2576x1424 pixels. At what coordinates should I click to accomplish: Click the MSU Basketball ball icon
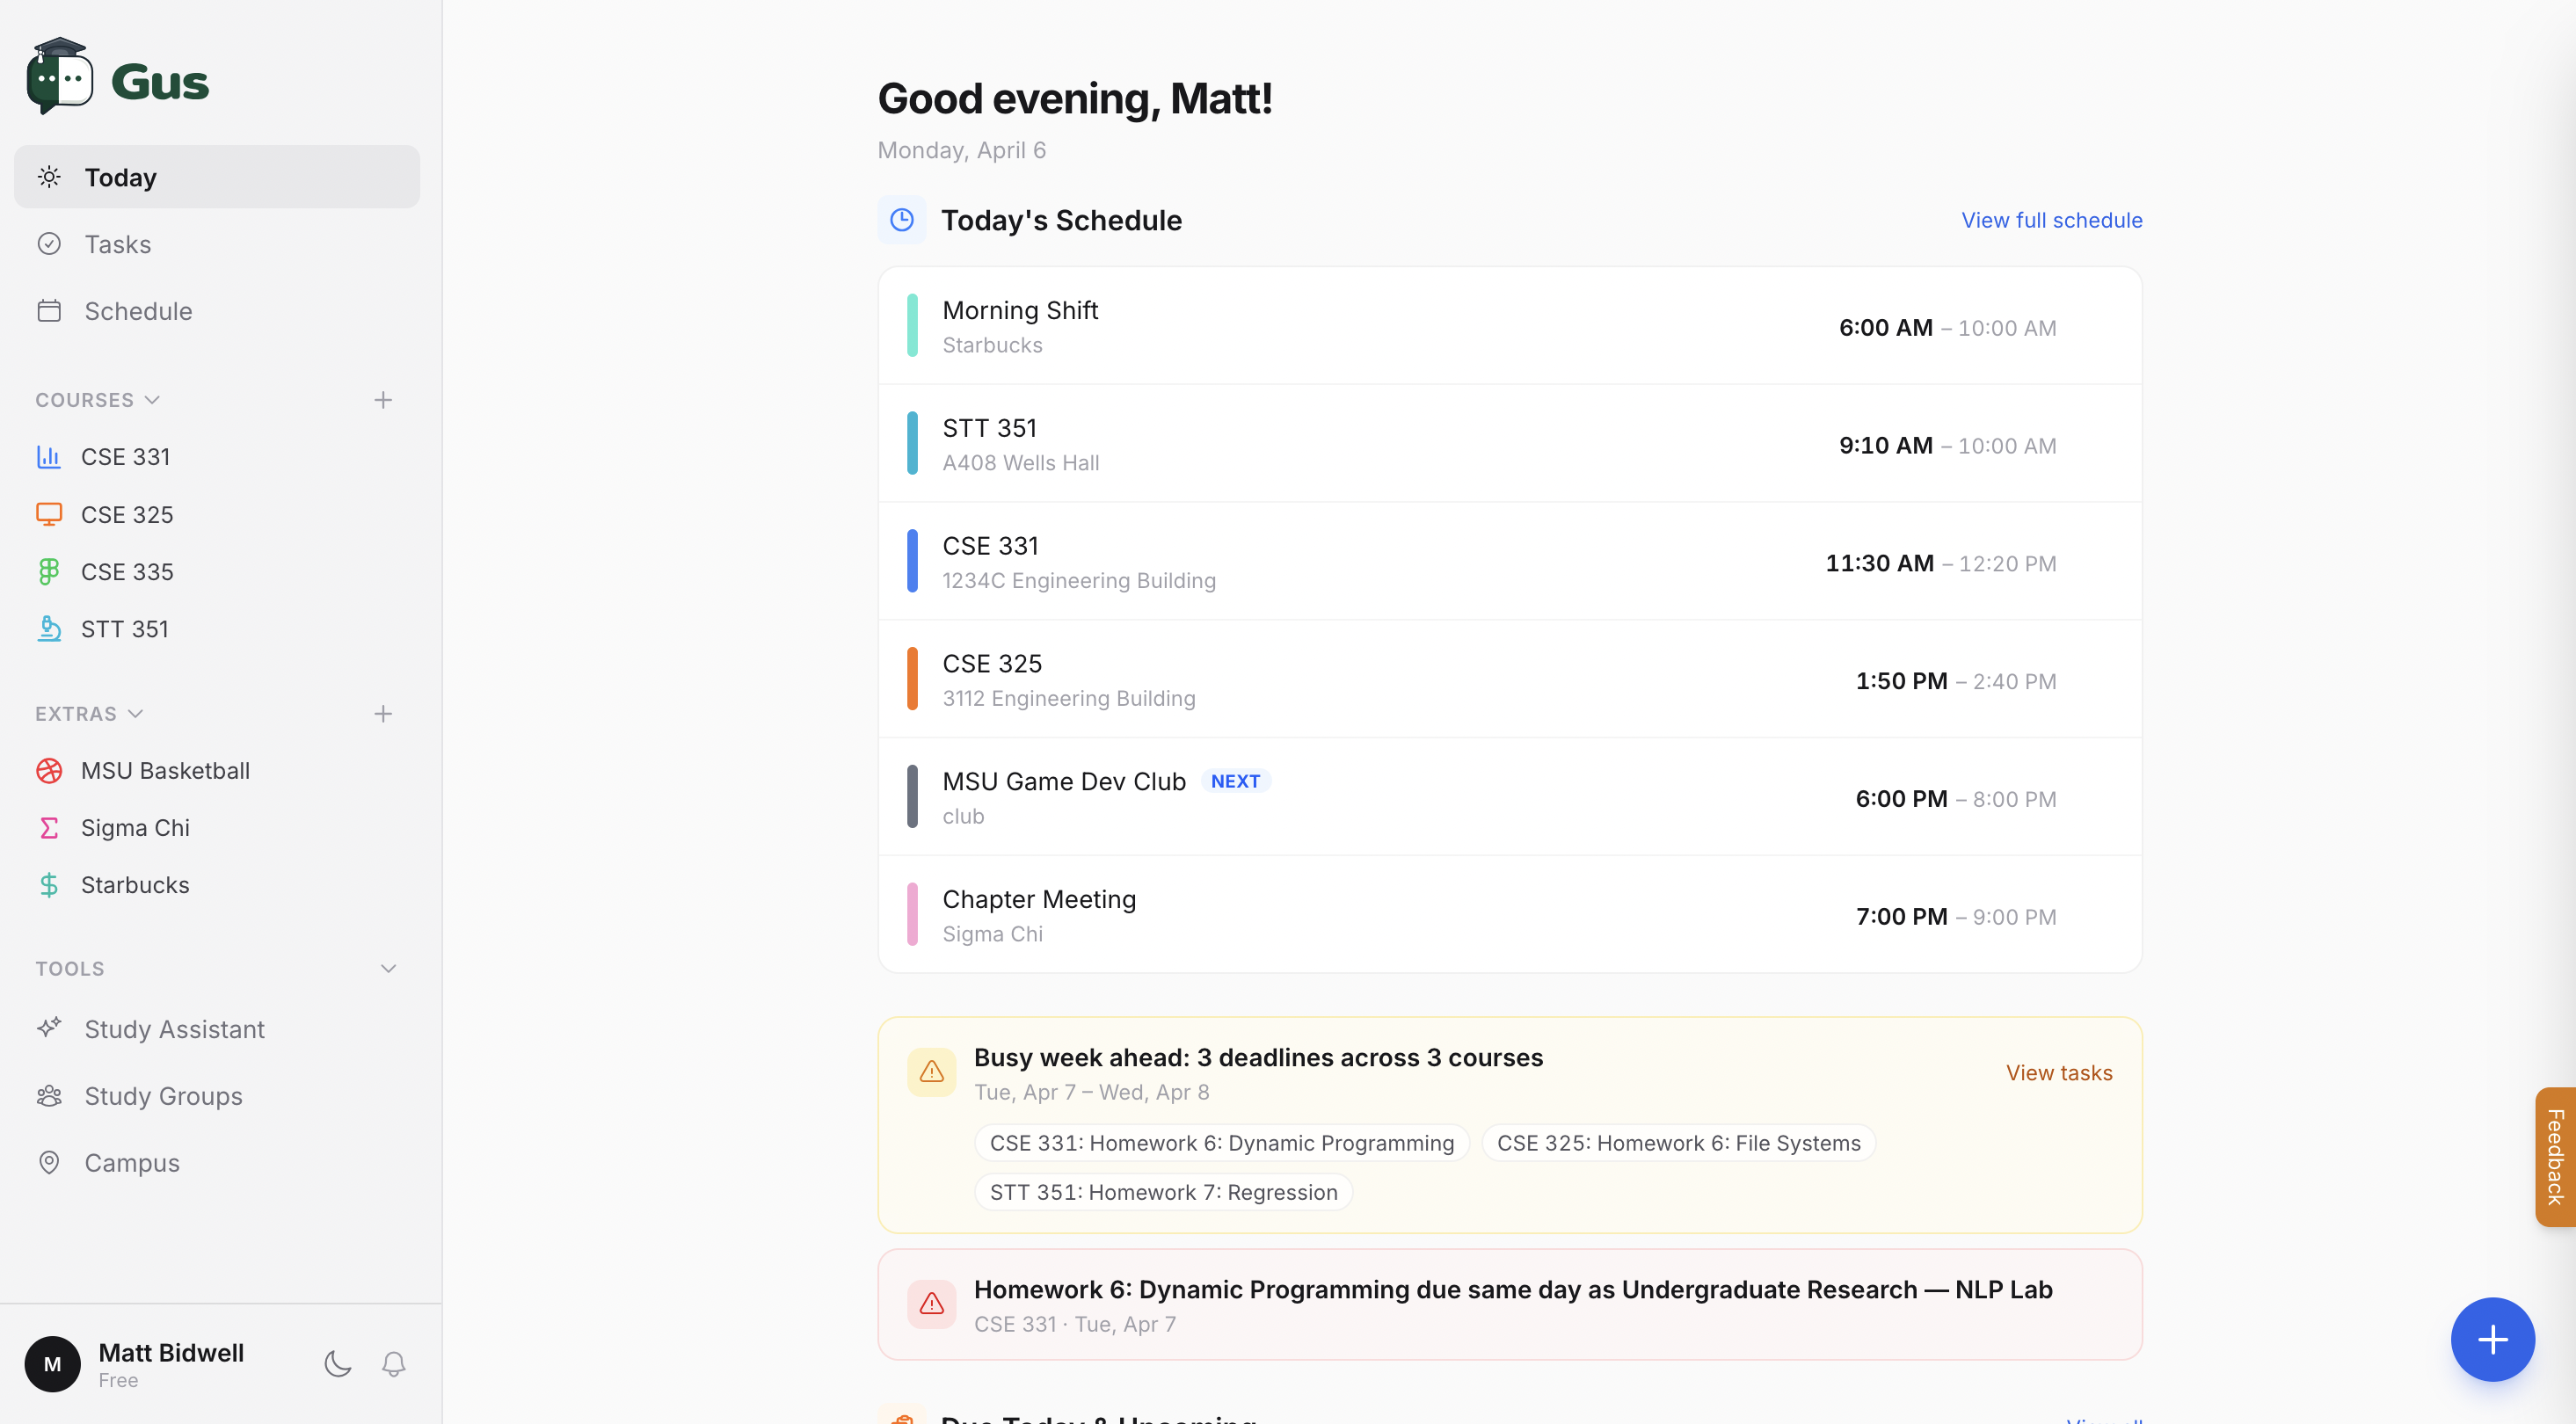(x=49, y=770)
